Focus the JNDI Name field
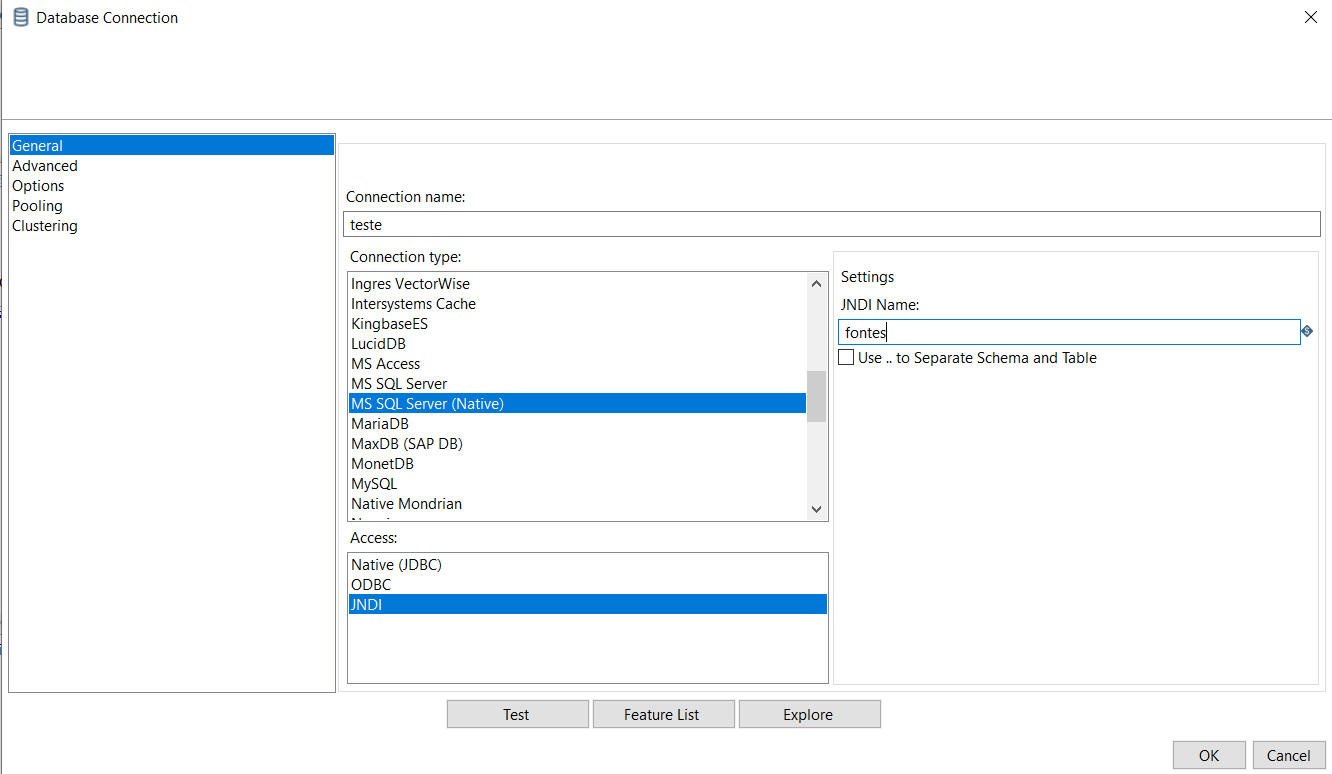The image size is (1332, 774). tap(1069, 332)
